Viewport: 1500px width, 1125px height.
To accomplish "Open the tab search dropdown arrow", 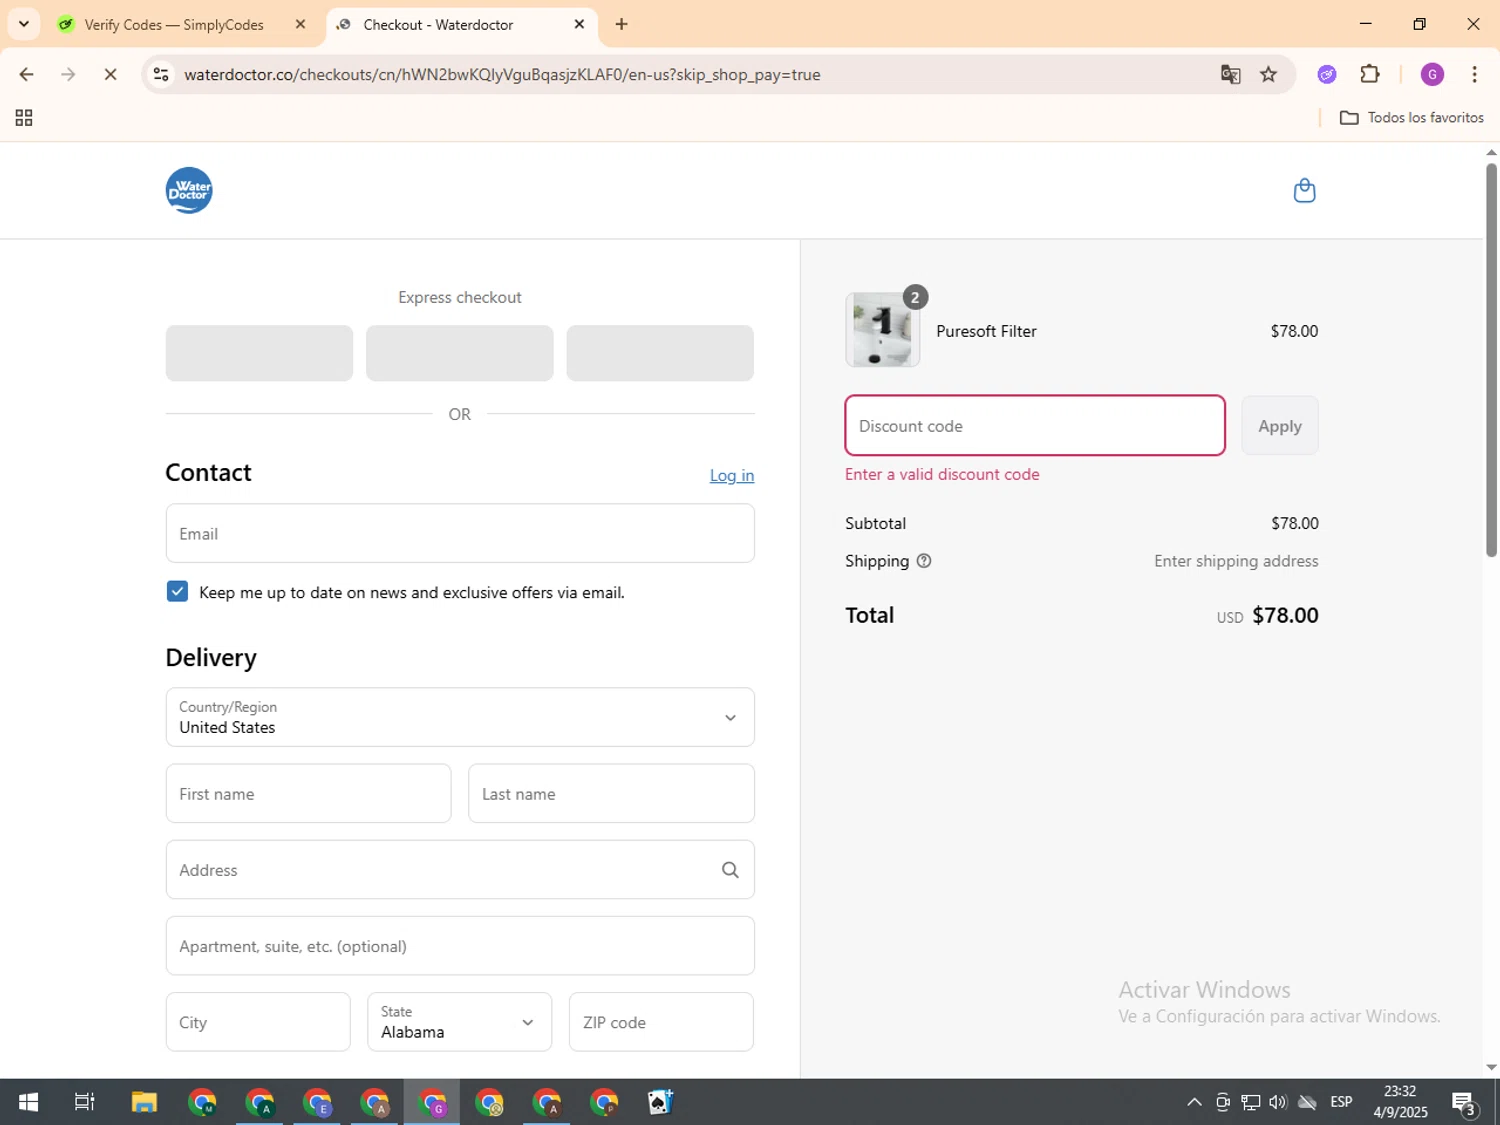I will pyautogui.click(x=24, y=24).
